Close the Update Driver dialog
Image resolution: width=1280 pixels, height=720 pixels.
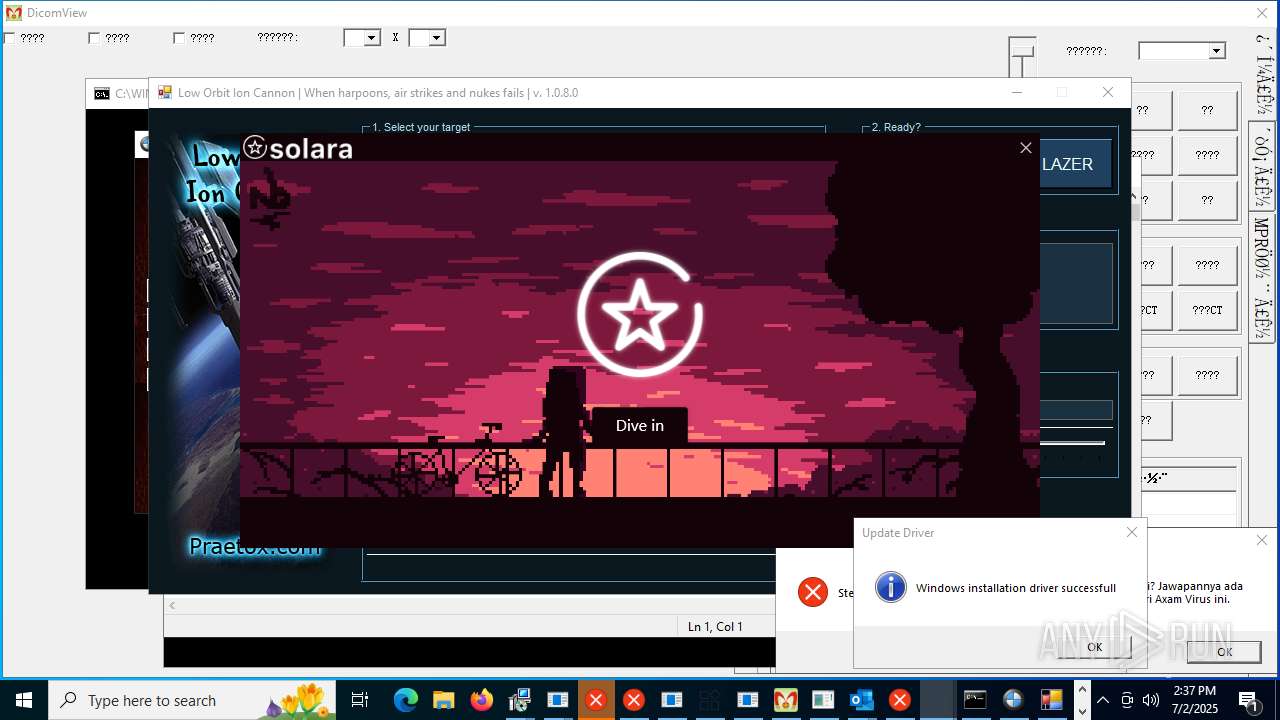point(1132,532)
